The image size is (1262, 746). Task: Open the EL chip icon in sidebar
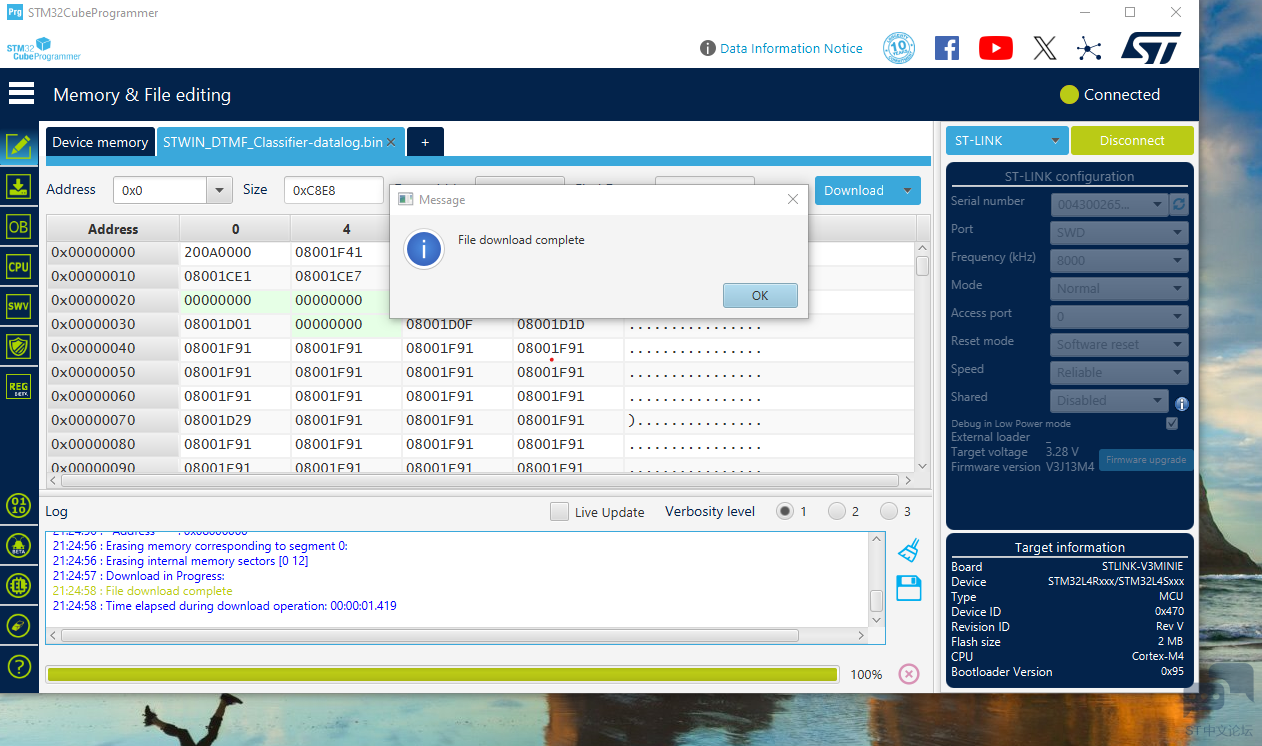coord(19,585)
